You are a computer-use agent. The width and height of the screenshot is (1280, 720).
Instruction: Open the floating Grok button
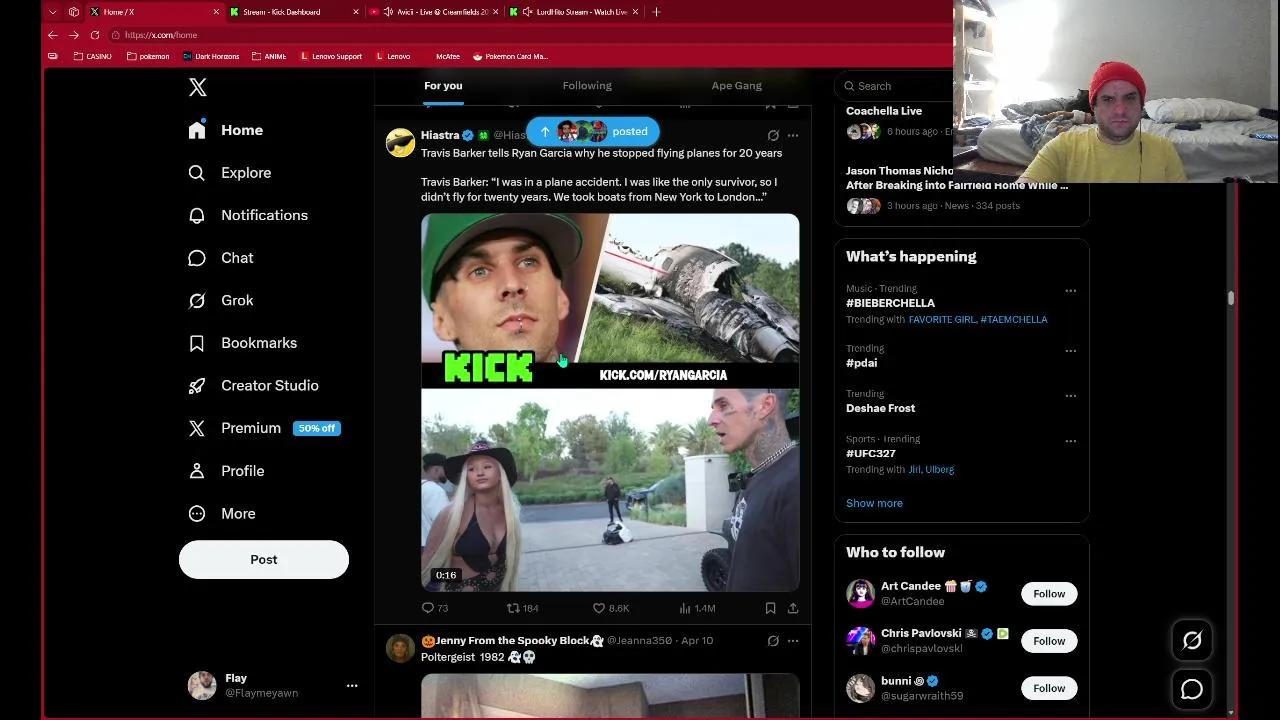pos(1192,641)
